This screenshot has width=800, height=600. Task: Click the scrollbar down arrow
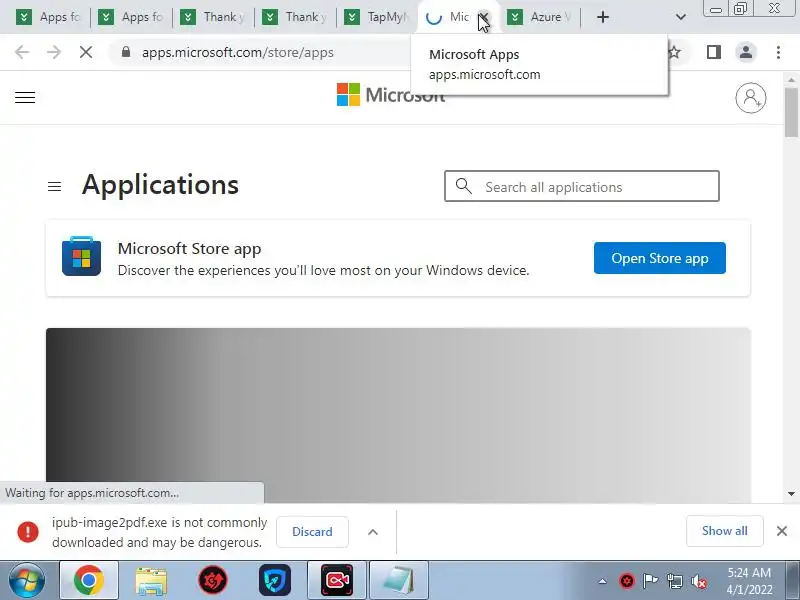pyautogui.click(x=791, y=493)
